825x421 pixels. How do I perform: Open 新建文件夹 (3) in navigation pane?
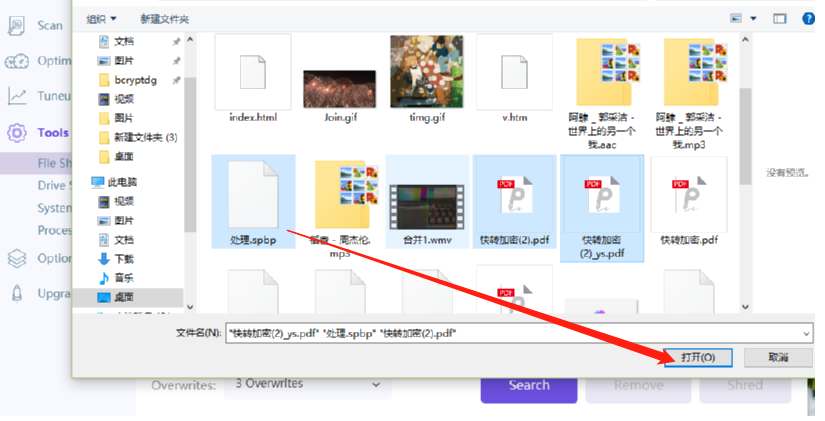138,137
